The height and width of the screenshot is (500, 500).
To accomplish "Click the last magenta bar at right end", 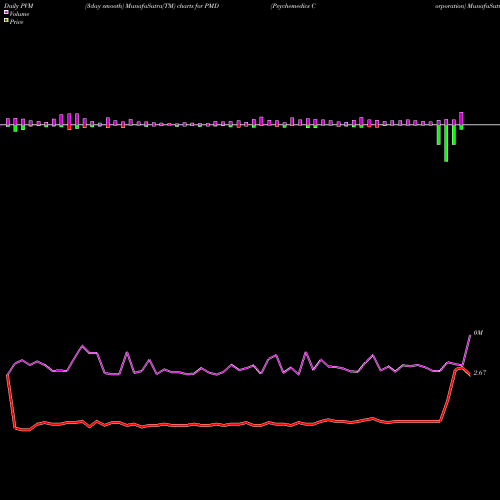I will [x=461, y=118].
